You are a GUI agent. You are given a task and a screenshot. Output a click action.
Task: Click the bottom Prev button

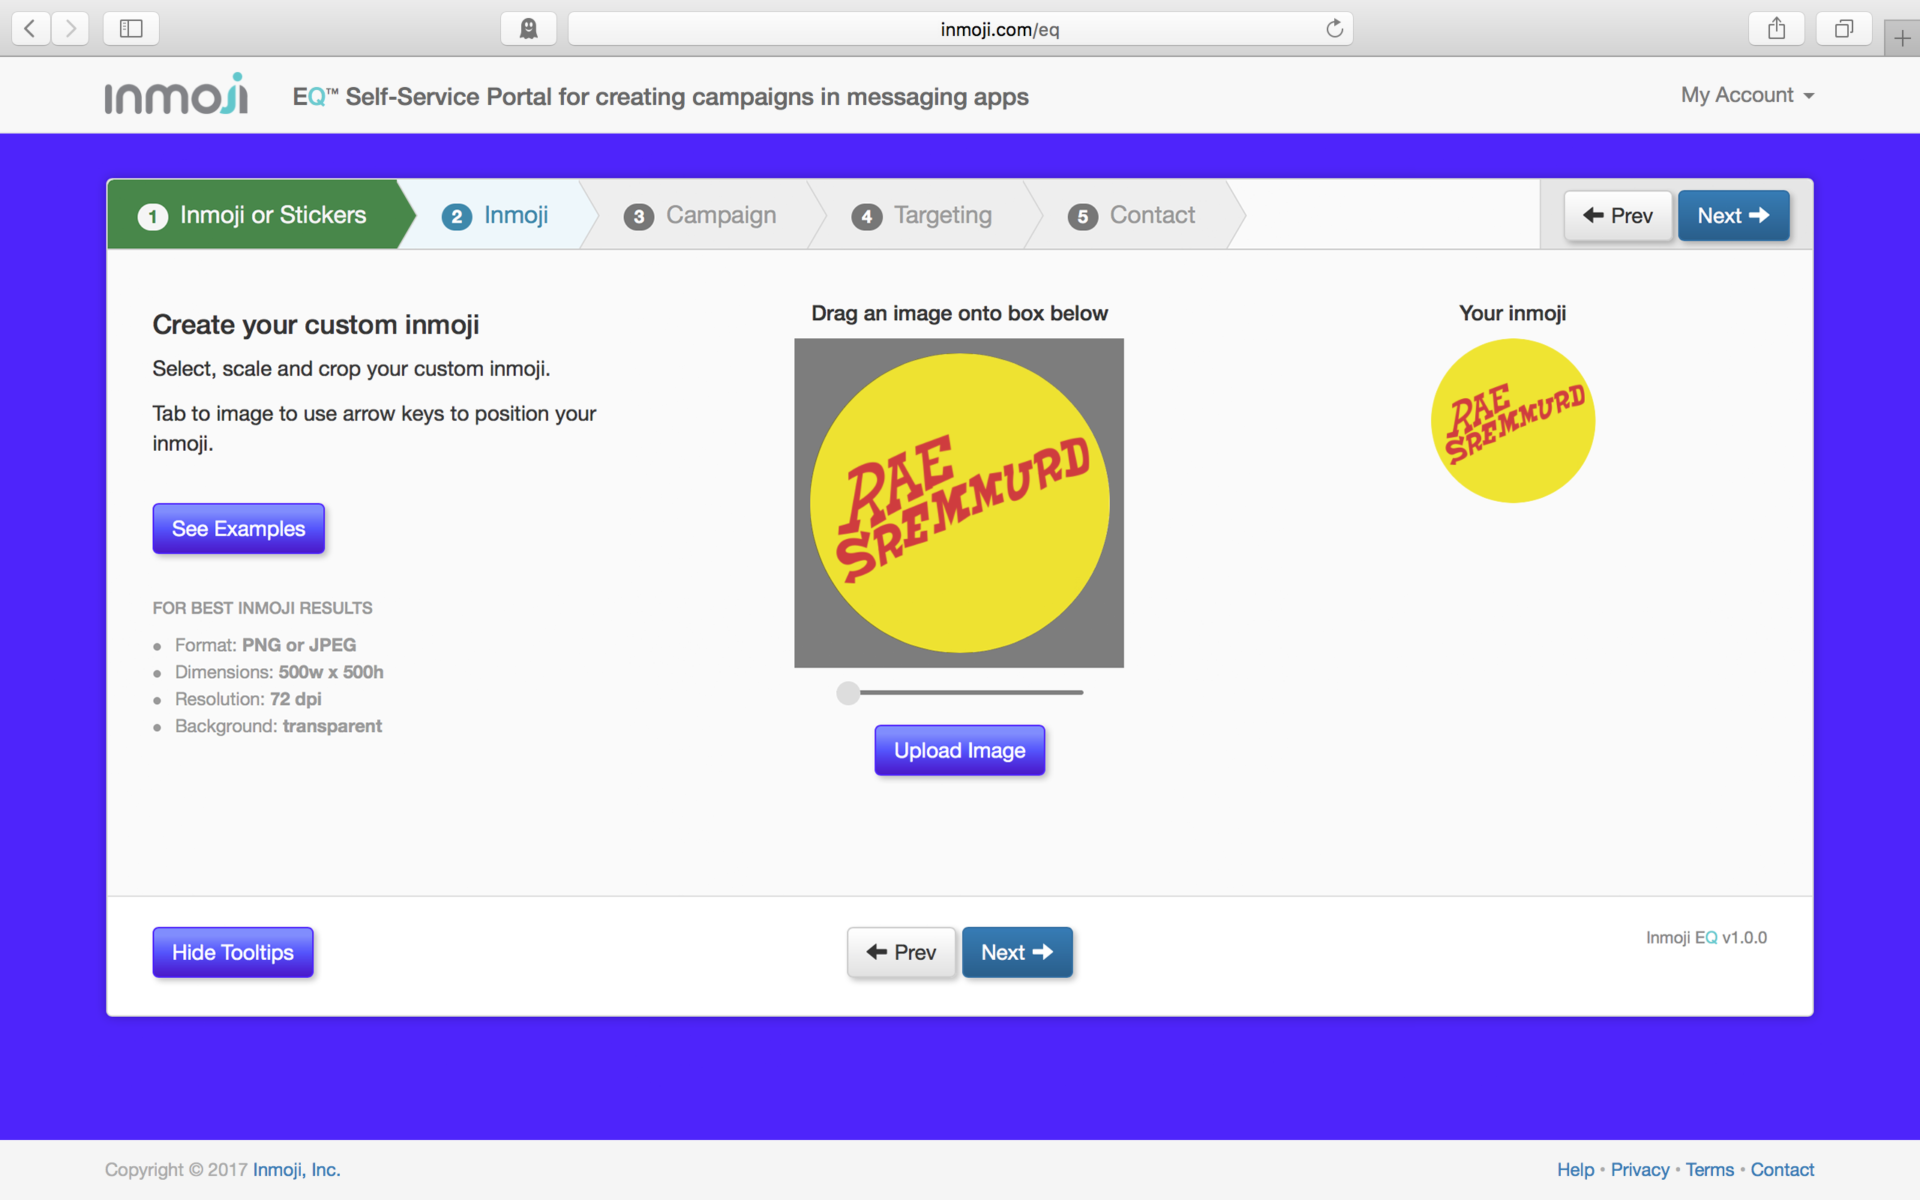coord(901,953)
